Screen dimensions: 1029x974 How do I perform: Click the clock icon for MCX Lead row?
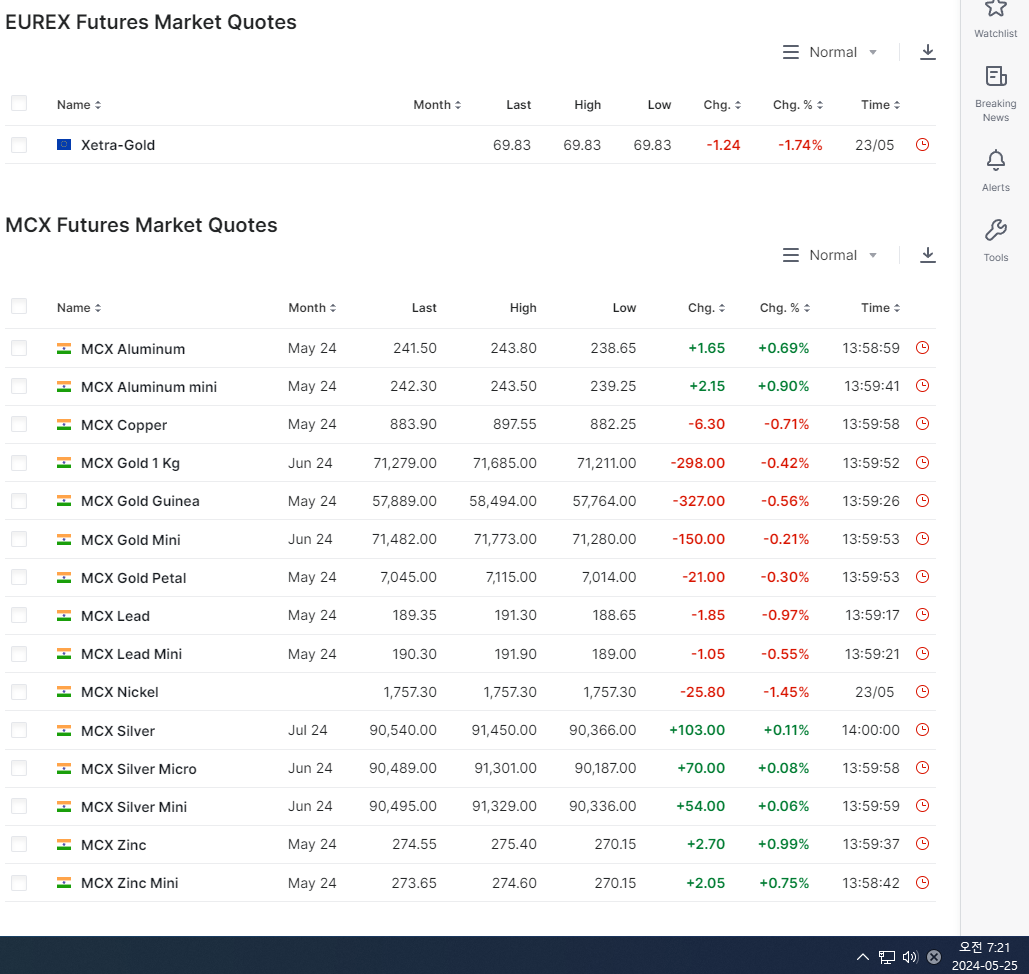(922, 615)
